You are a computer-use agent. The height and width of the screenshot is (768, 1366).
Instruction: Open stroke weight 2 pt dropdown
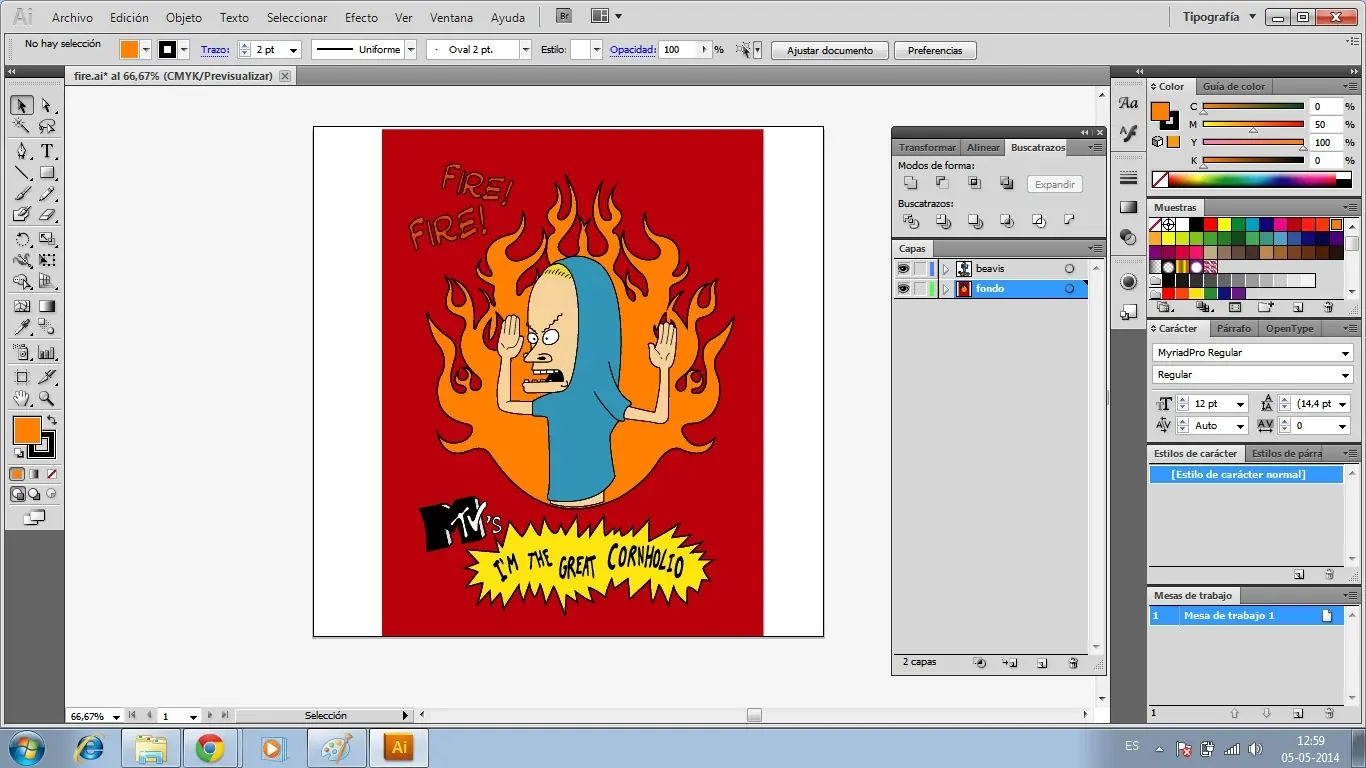[x=293, y=50]
